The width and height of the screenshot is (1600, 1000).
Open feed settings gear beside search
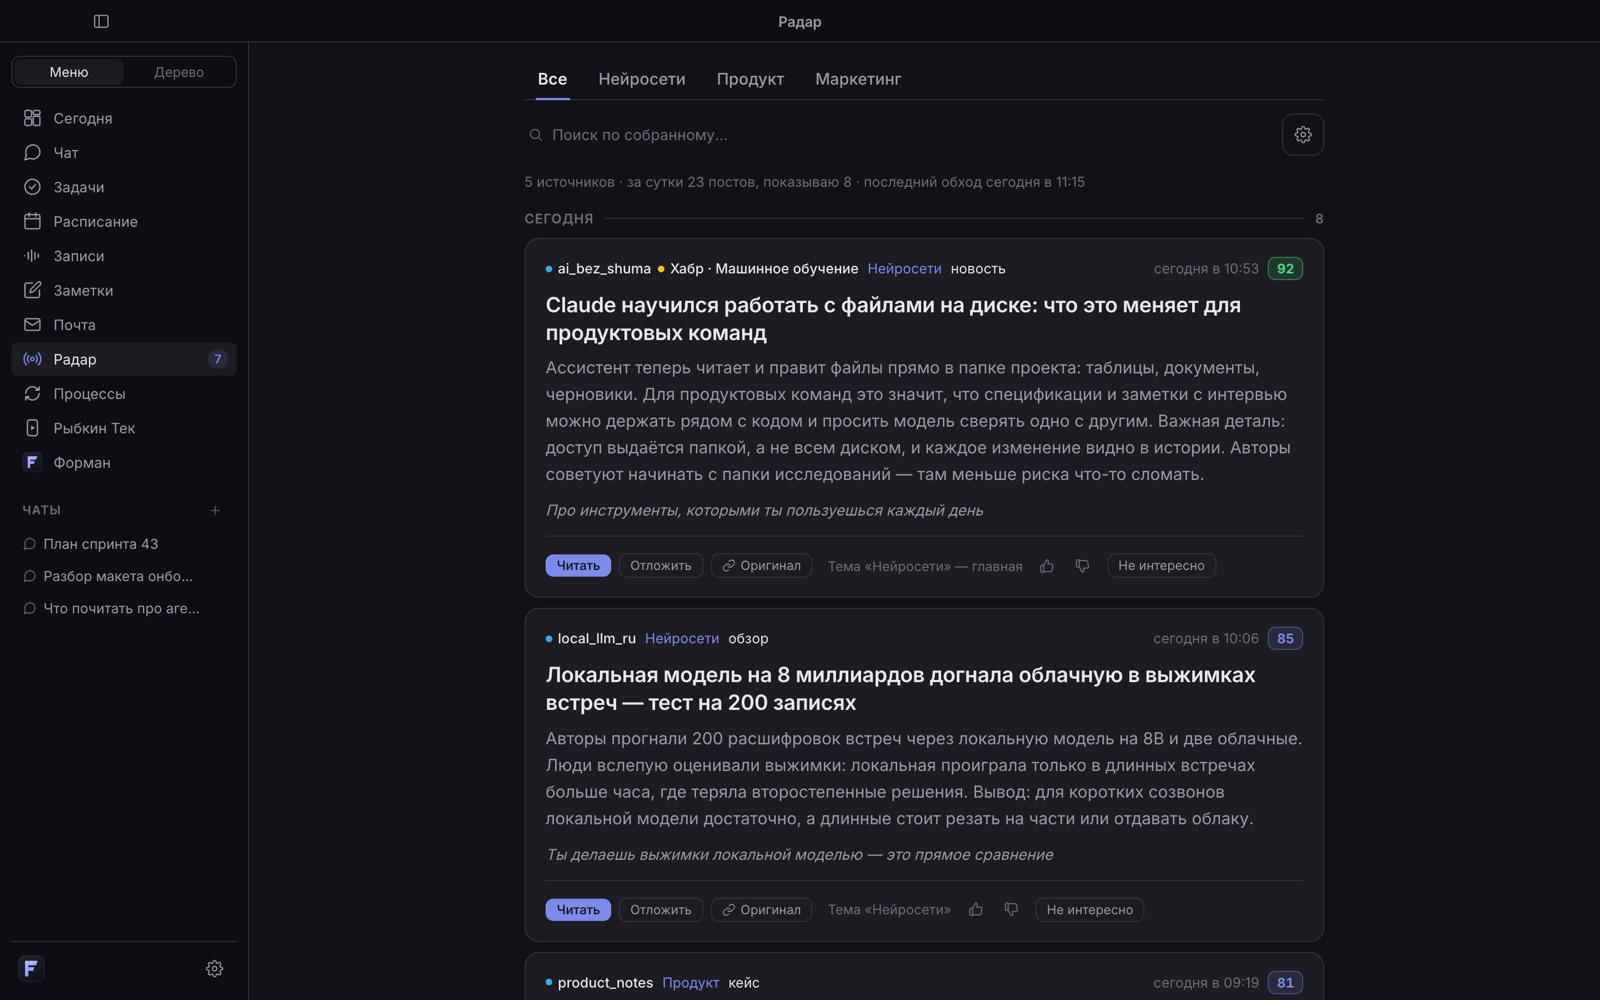1302,135
